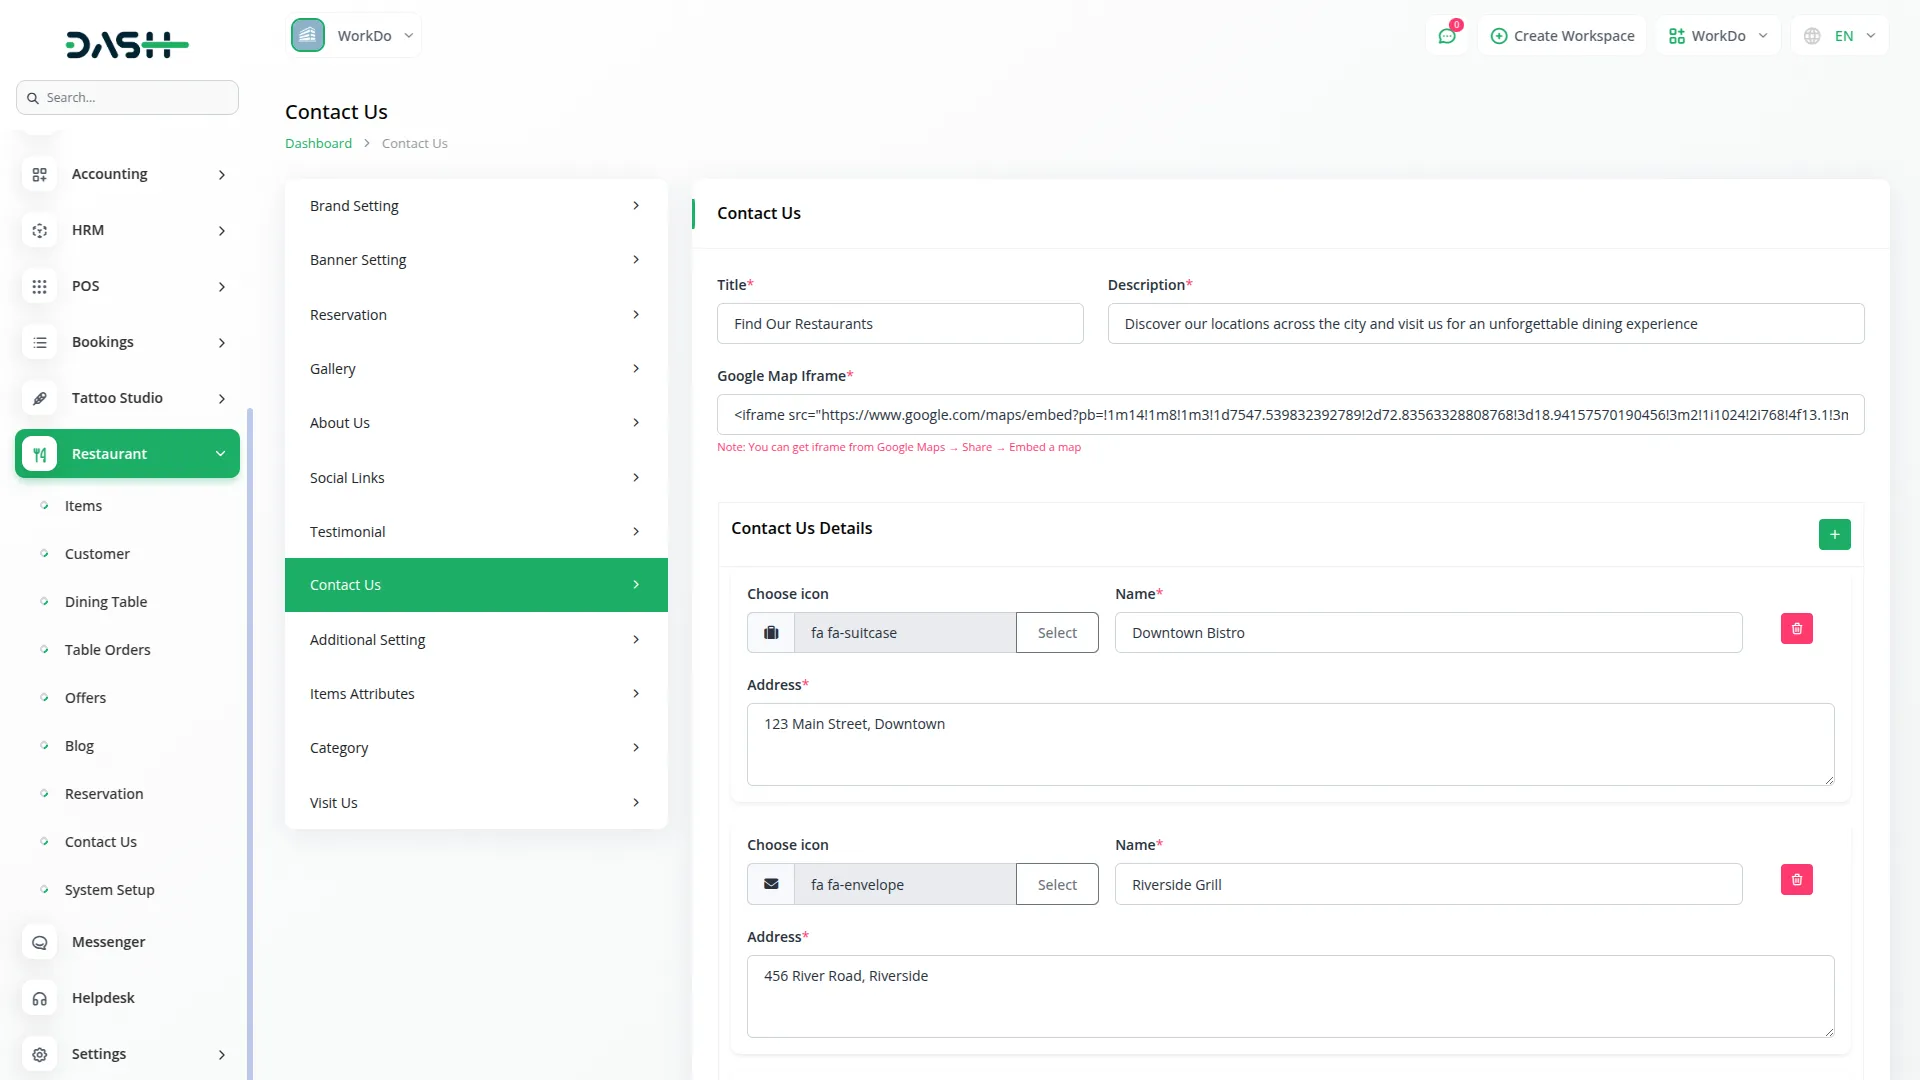Delete the Downtown Bistro contact entry

coord(1796,628)
